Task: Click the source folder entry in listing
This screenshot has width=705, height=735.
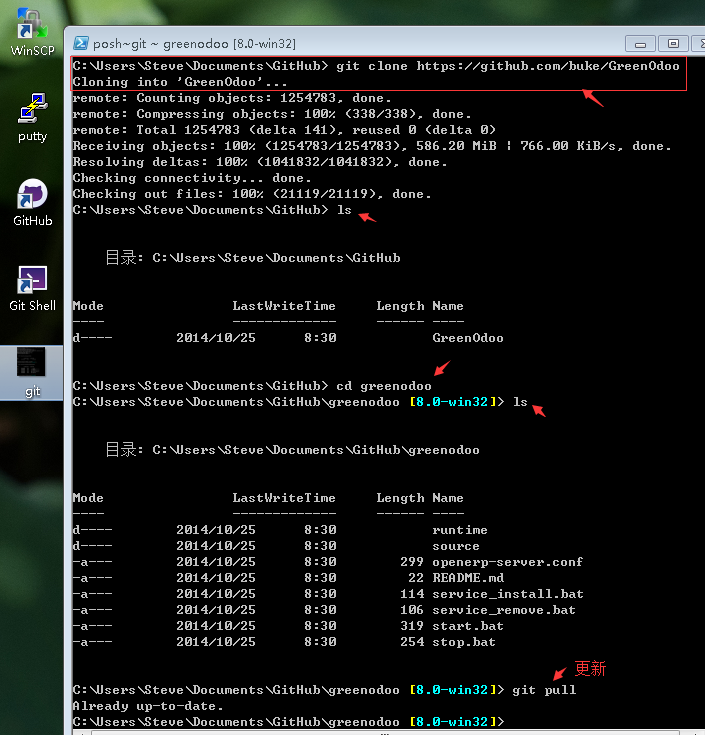Action: [x=455, y=546]
